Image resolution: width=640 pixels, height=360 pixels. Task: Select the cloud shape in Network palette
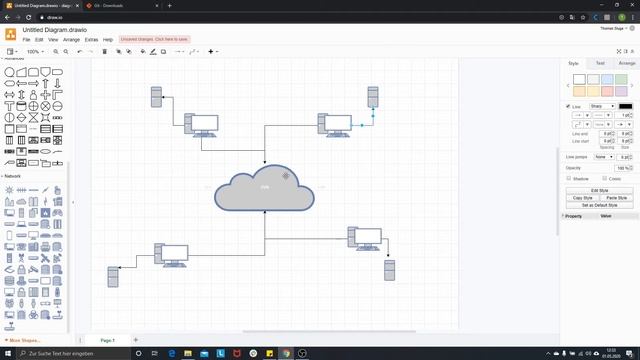pyautogui.click(x=21, y=202)
